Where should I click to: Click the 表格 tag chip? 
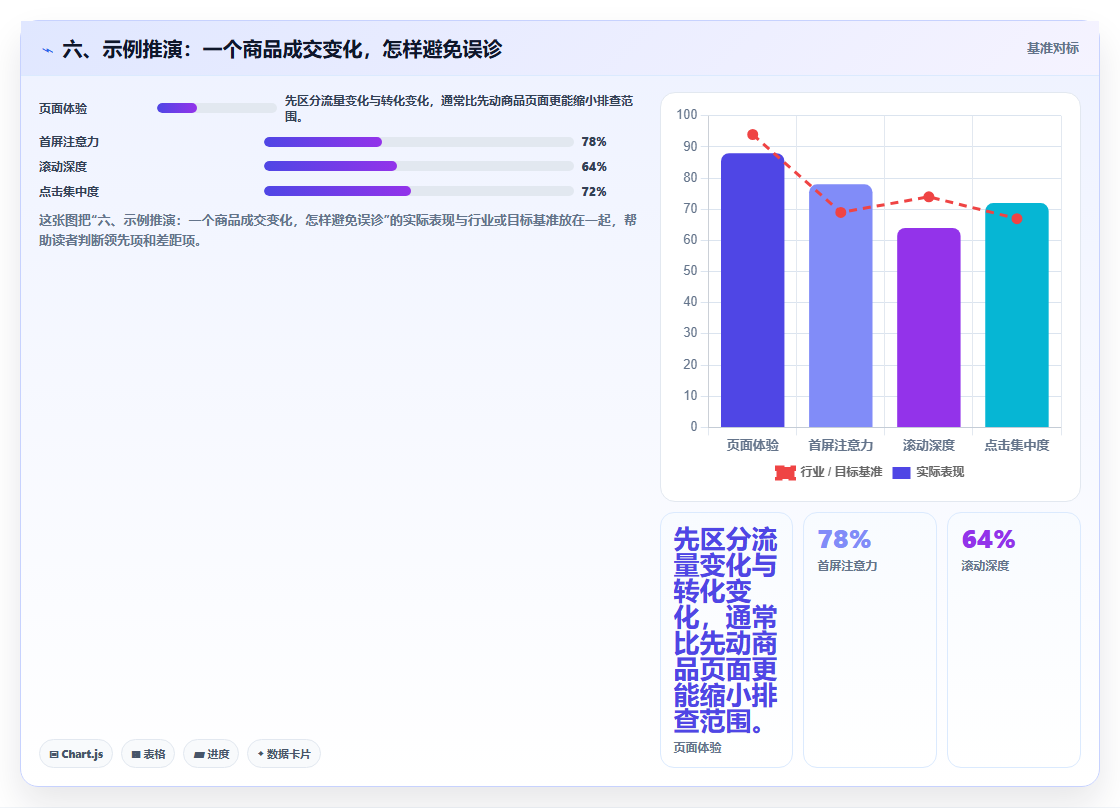click(148, 754)
